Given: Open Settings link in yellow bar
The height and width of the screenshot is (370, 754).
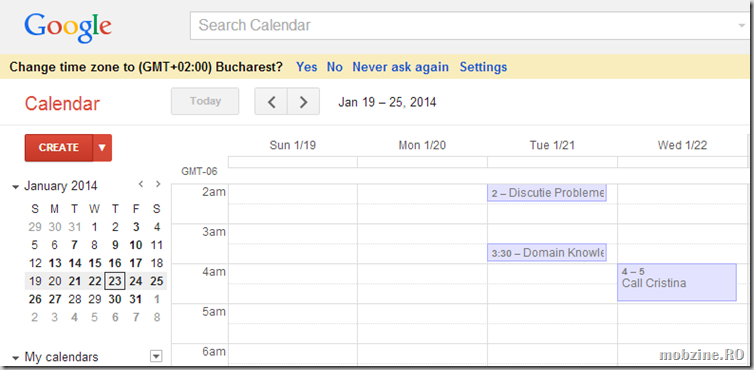Looking at the screenshot, I should [x=483, y=67].
